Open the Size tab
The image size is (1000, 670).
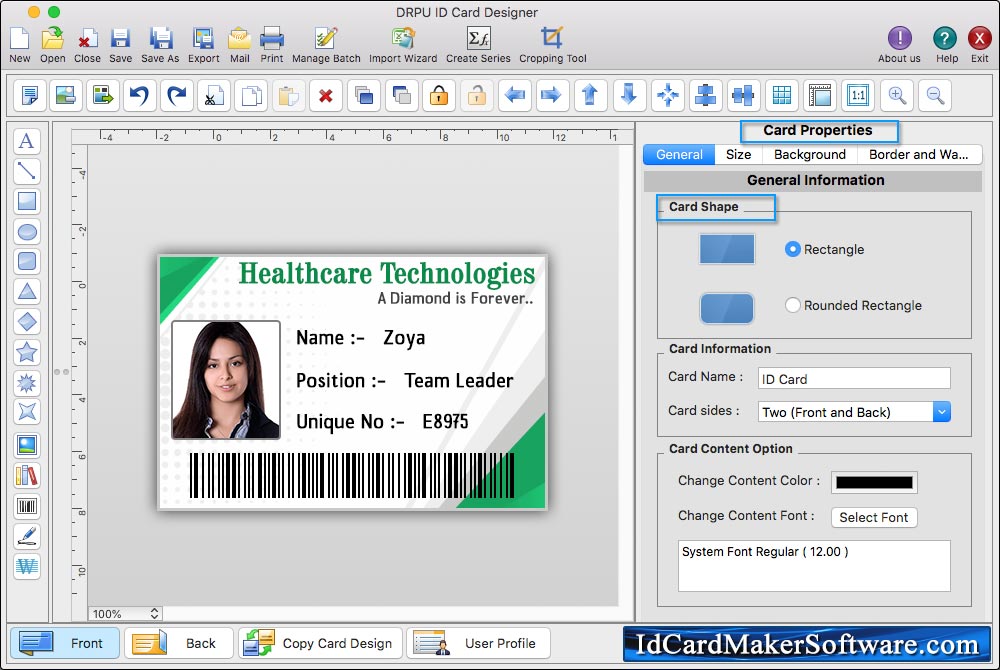pyautogui.click(x=738, y=155)
